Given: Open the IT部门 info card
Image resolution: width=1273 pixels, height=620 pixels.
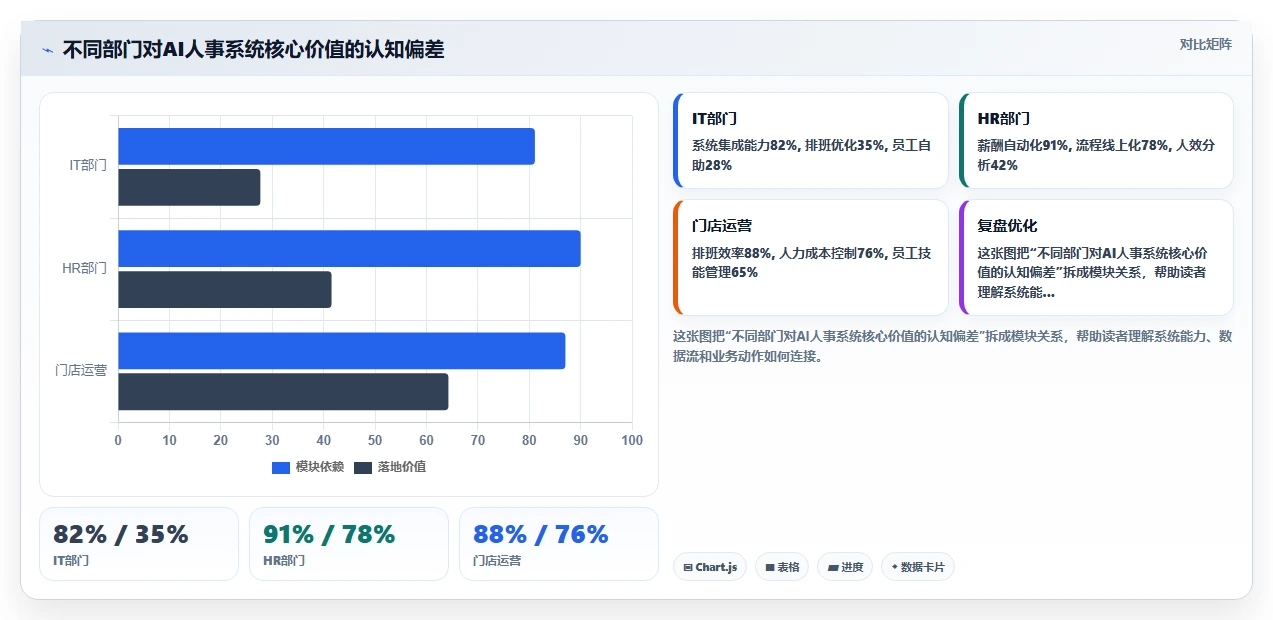Looking at the screenshot, I should point(811,140).
